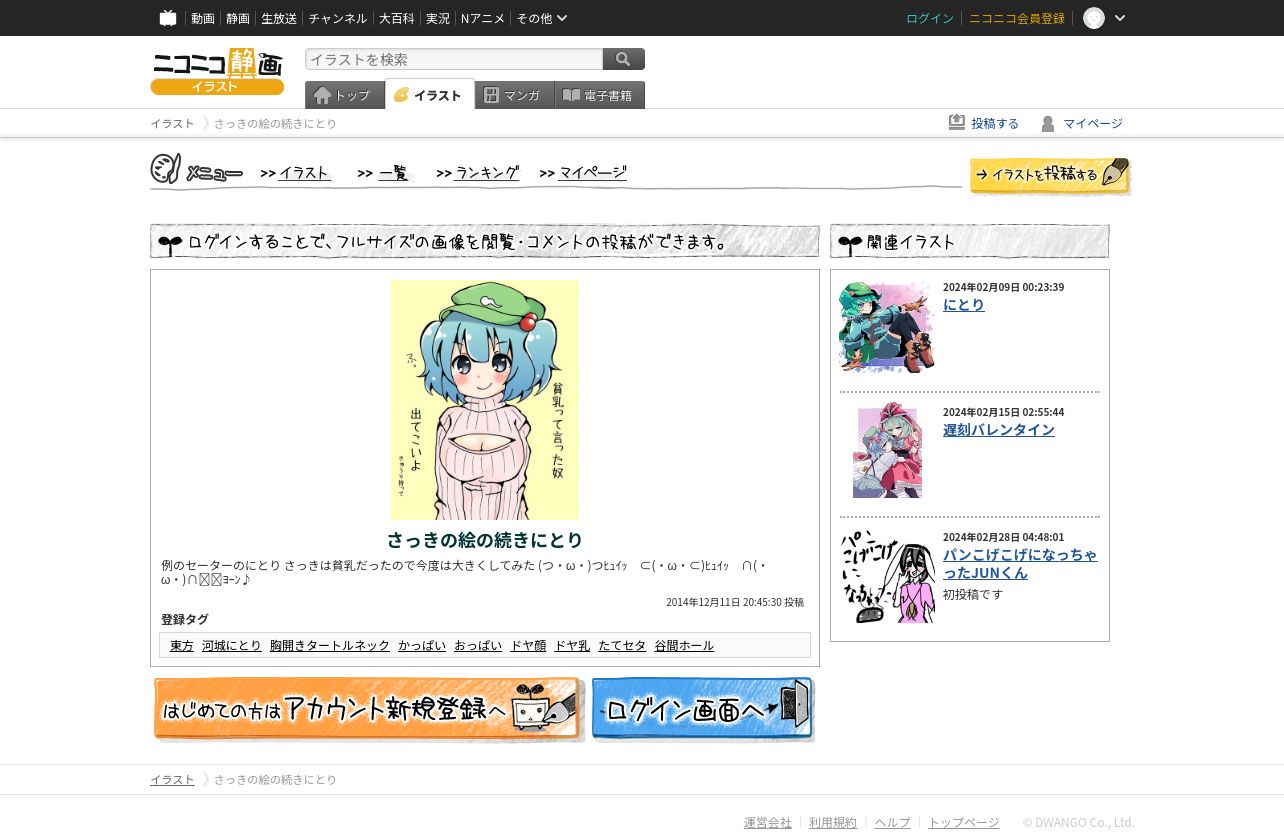Open 動画 in top navigation
1284x835 pixels.
tap(203, 18)
